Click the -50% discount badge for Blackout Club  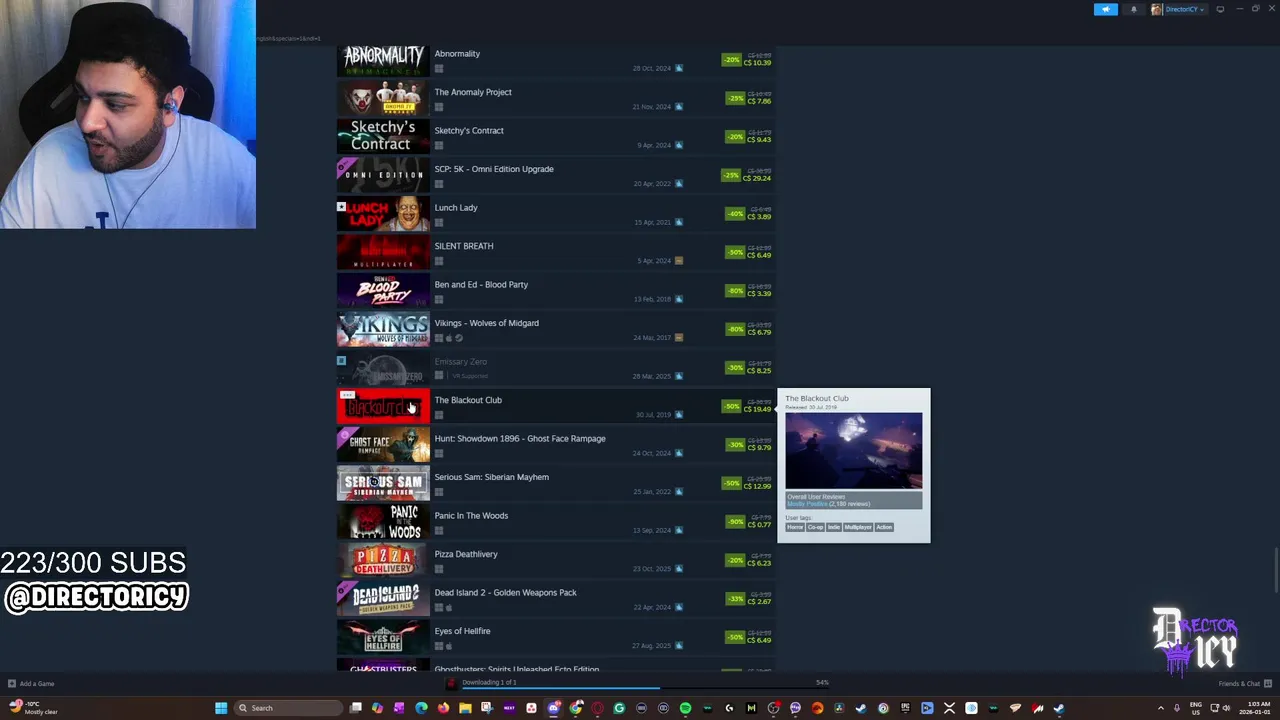[732, 406]
